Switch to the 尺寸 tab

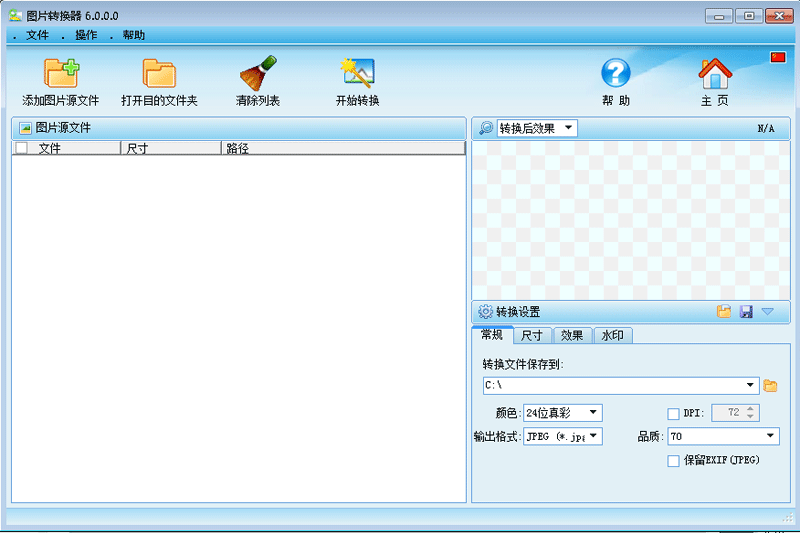click(x=532, y=335)
